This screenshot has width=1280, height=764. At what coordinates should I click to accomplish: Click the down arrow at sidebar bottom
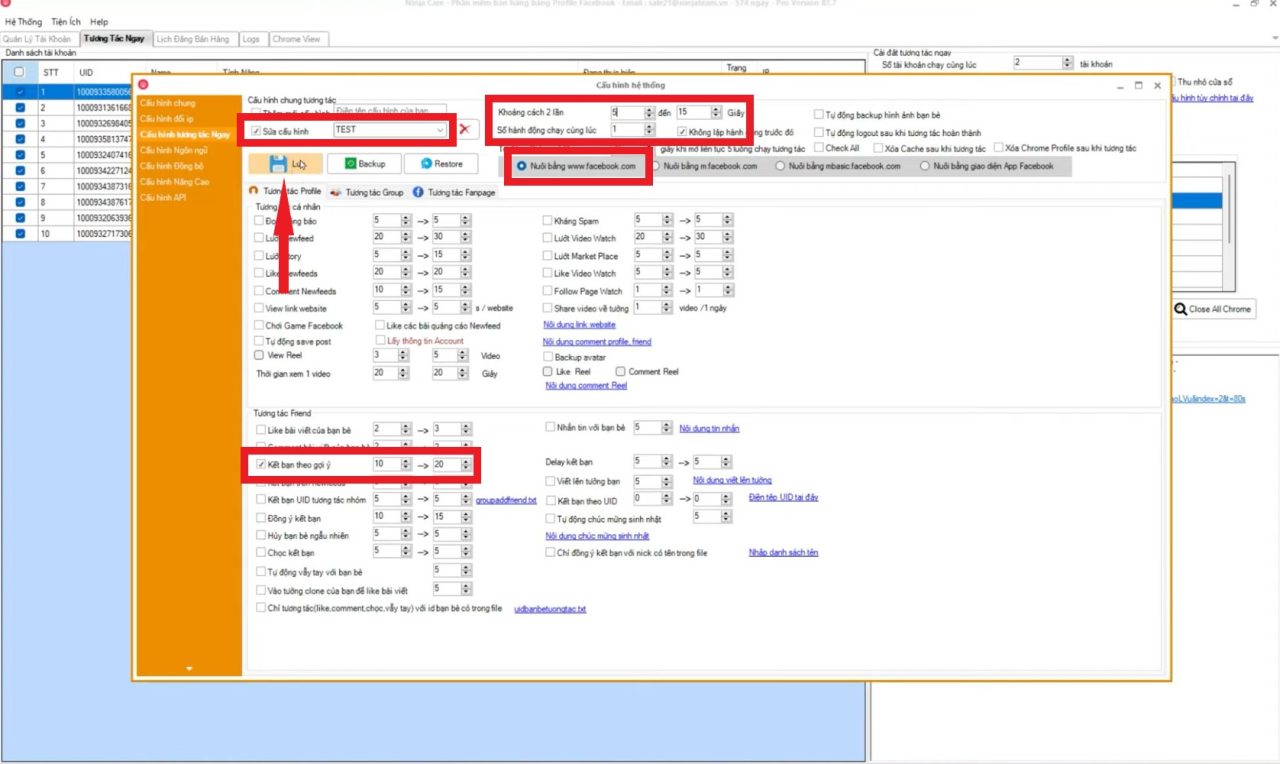coord(189,668)
